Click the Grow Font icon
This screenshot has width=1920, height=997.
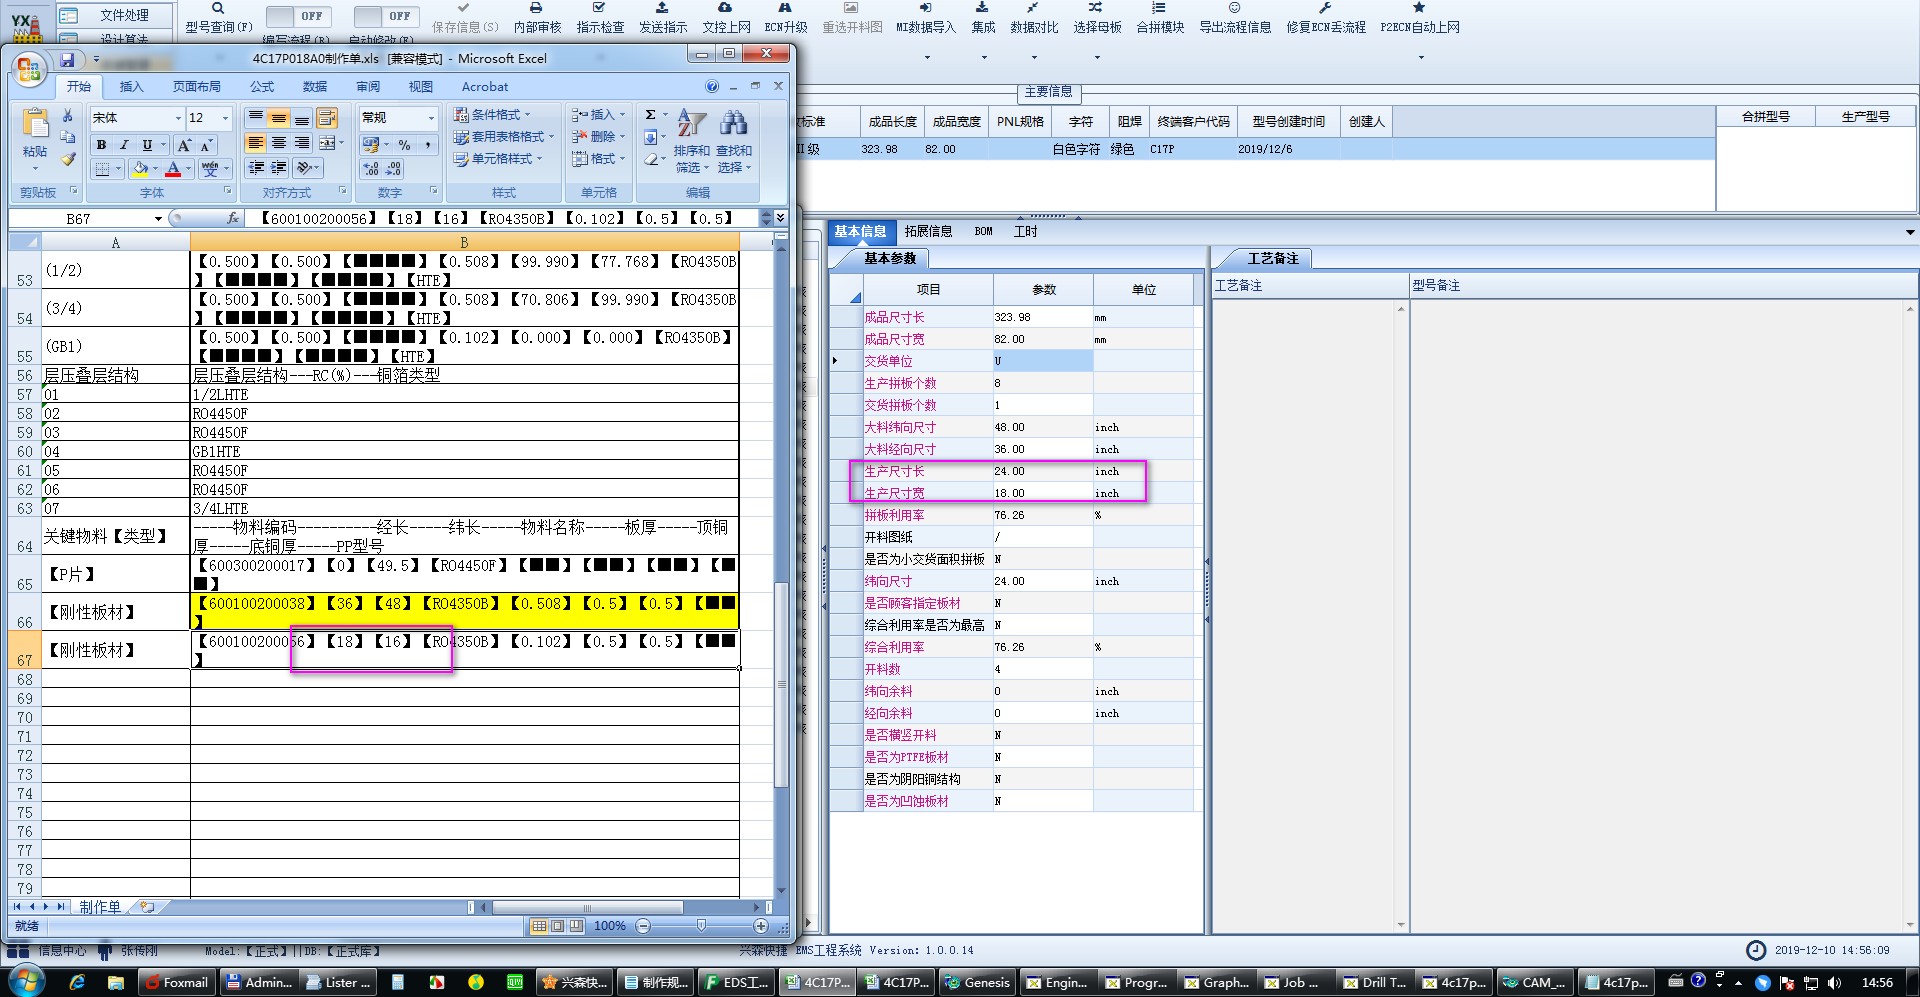tap(184, 145)
